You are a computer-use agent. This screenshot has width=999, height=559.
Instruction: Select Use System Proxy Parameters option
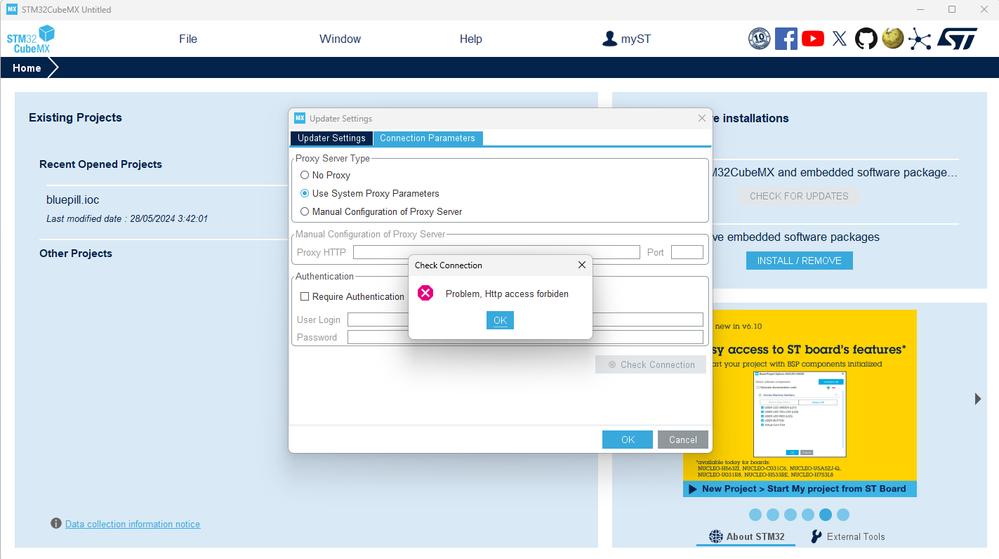pos(305,193)
